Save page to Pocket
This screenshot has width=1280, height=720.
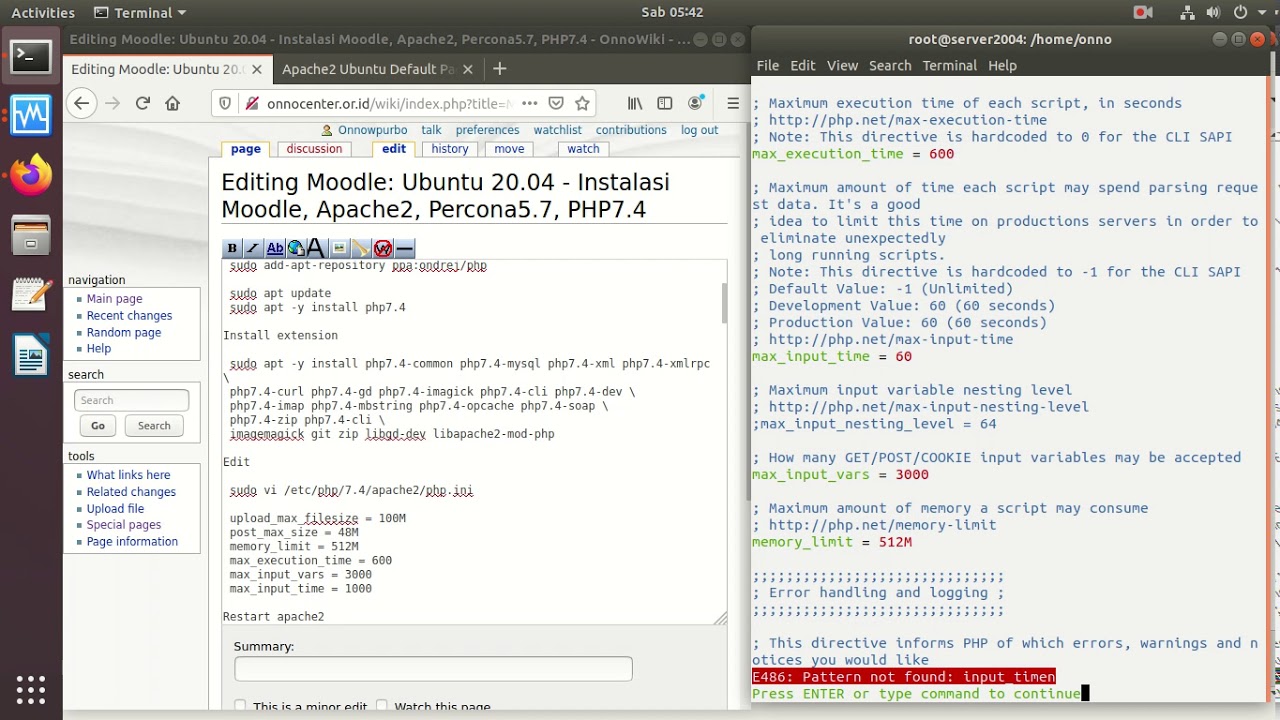click(556, 103)
